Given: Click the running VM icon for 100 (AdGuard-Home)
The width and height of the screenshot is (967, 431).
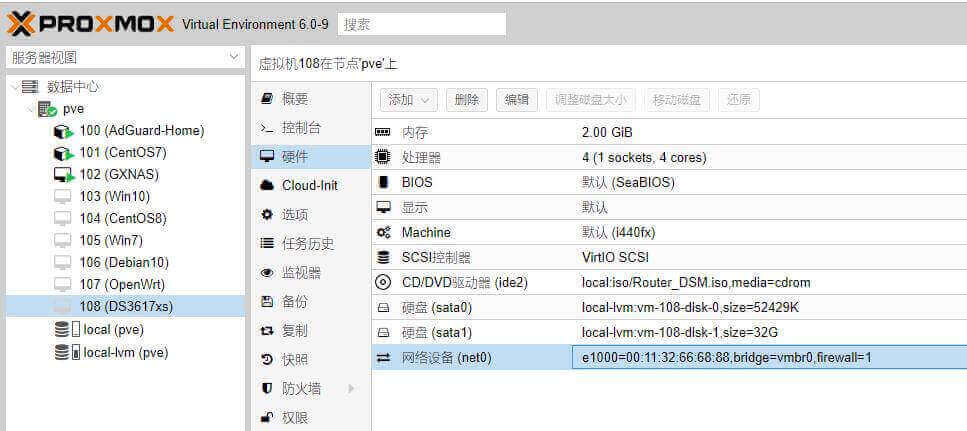Looking at the screenshot, I should [x=64, y=131].
